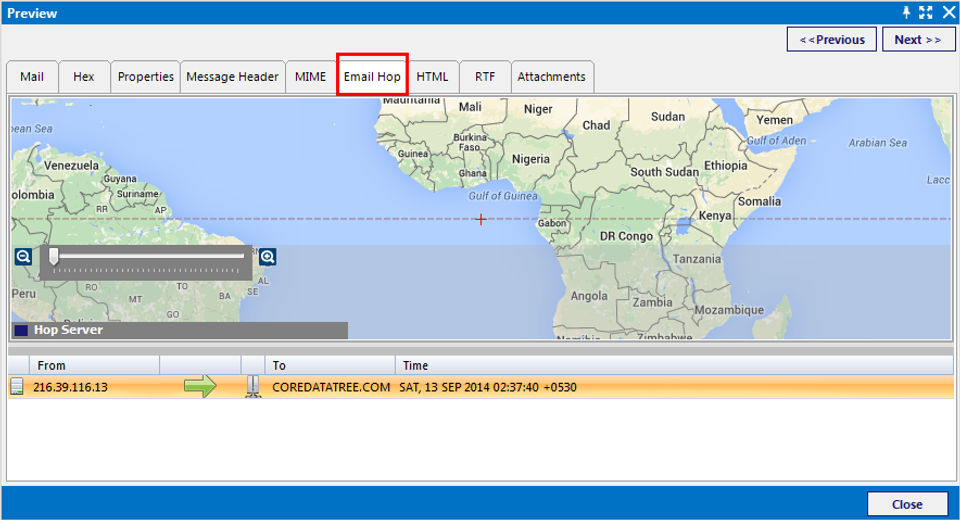Click the map zoom slider handle
960x520 pixels.
[54, 256]
